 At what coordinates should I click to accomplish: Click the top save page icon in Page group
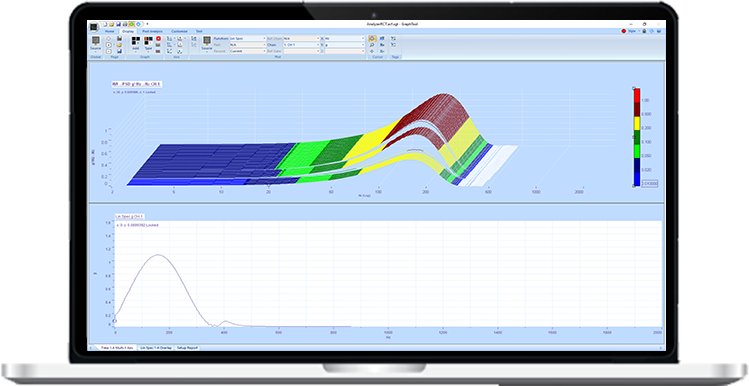[x=119, y=38]
